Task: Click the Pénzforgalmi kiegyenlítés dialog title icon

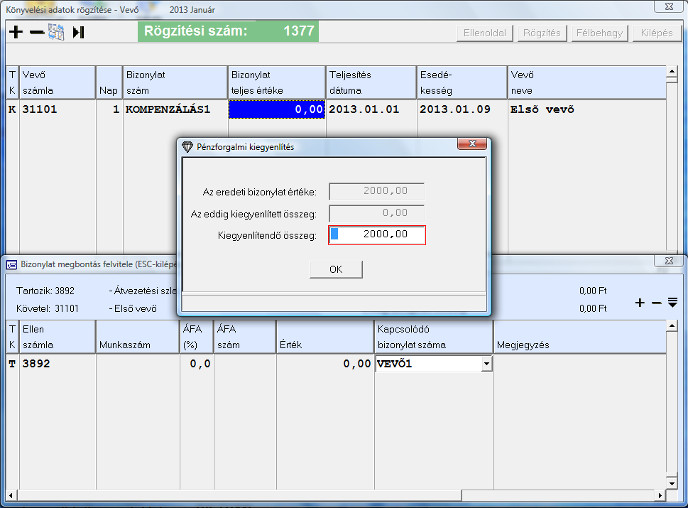Action: [x=187, y=146]
